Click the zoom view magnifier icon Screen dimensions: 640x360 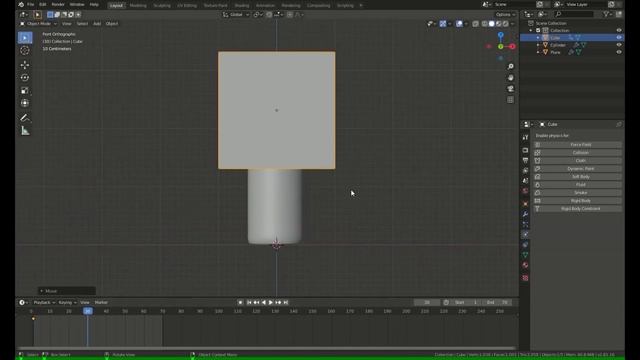[x=511, y=67]
